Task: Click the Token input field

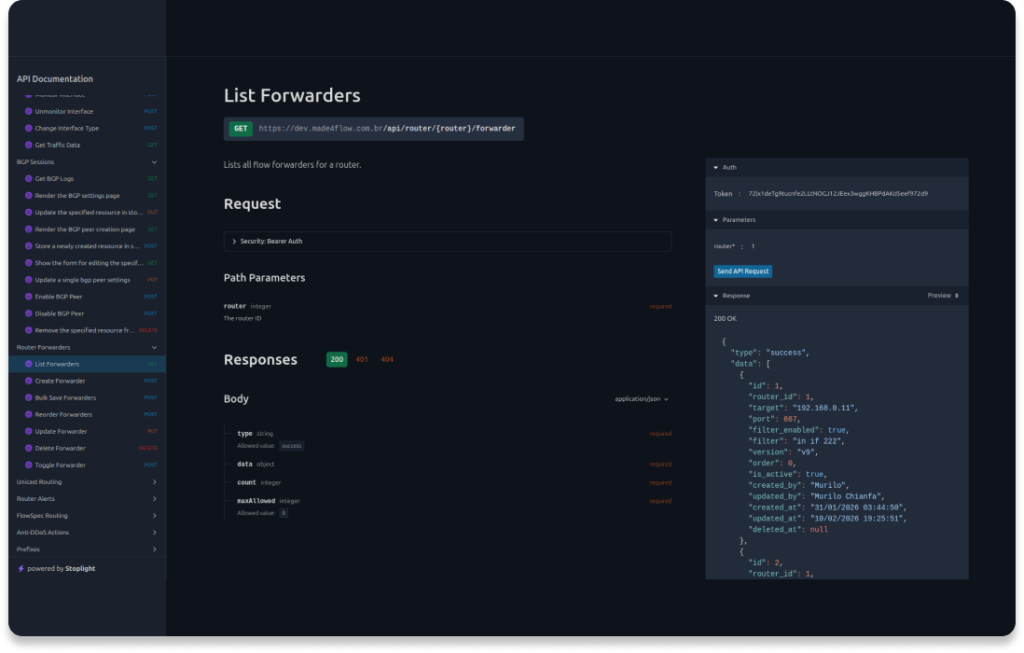Action: tap(850, 193)
